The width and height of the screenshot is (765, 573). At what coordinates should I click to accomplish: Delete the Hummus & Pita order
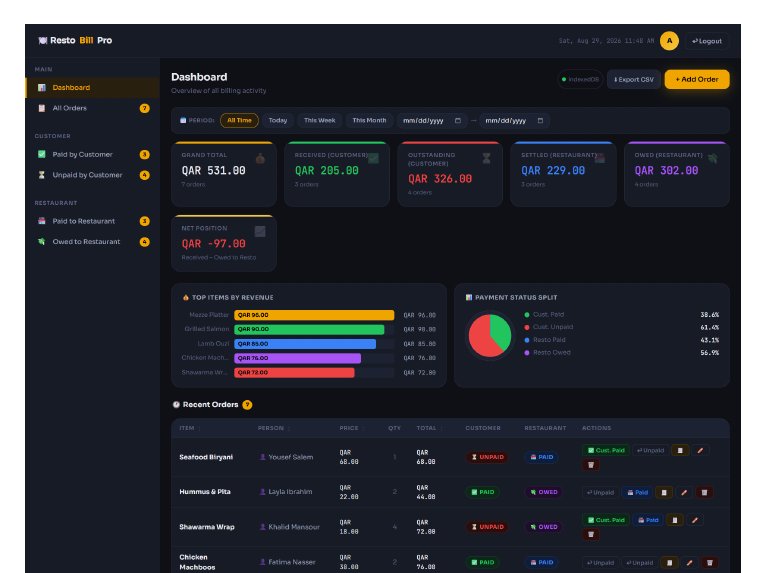pos(704,492)
